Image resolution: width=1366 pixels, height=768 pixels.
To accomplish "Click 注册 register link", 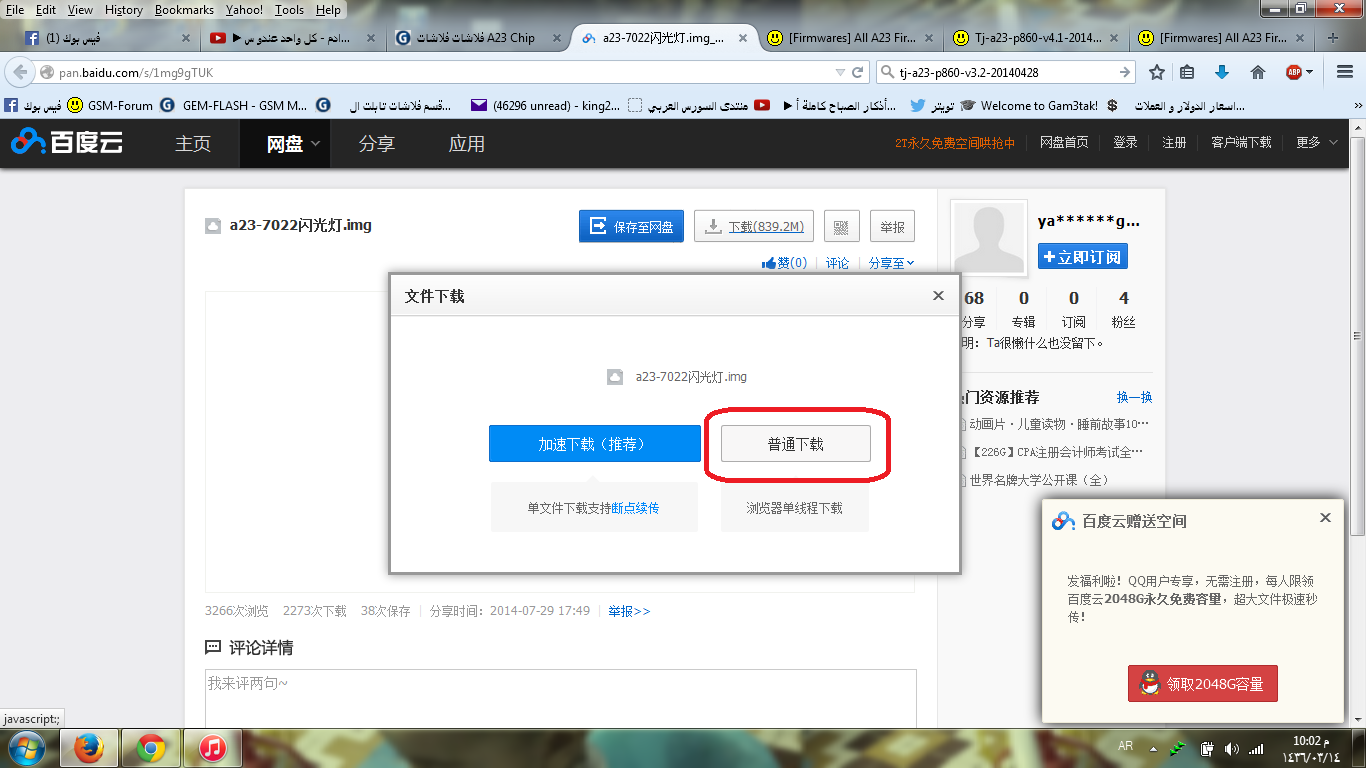I will (x=1174, y=143).
